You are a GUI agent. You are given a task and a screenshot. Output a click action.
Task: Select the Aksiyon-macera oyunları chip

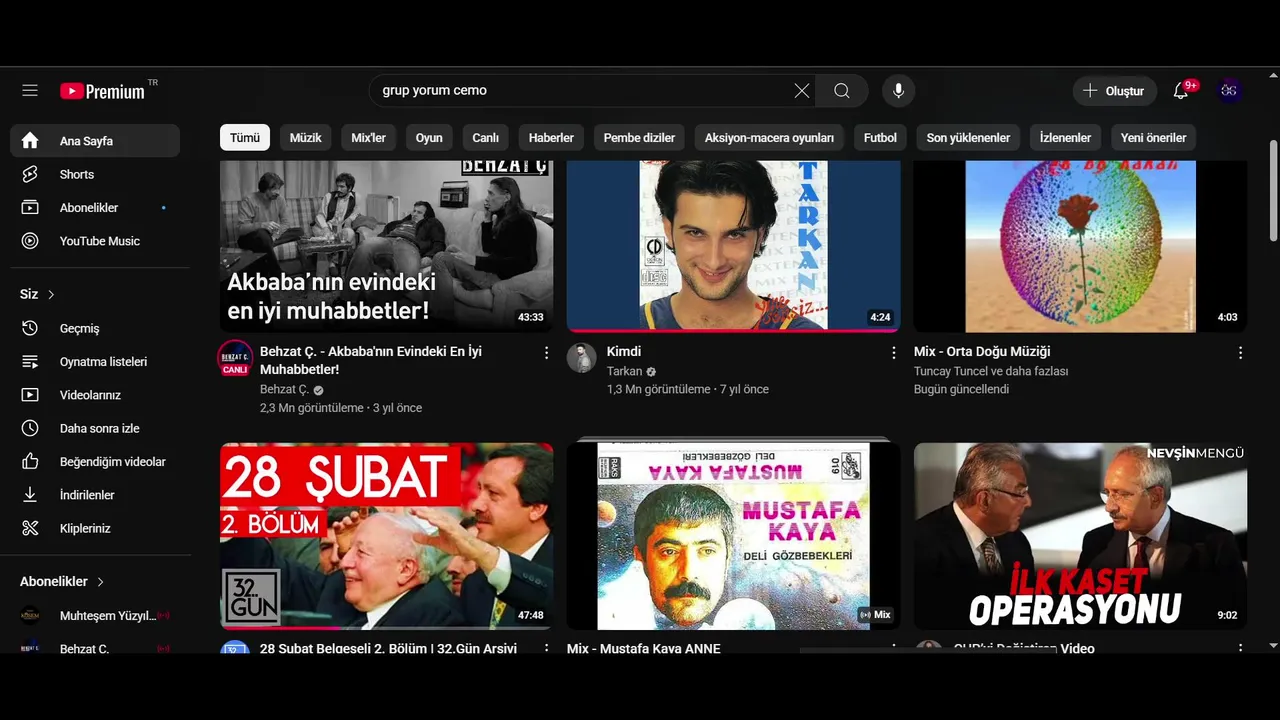769,138
